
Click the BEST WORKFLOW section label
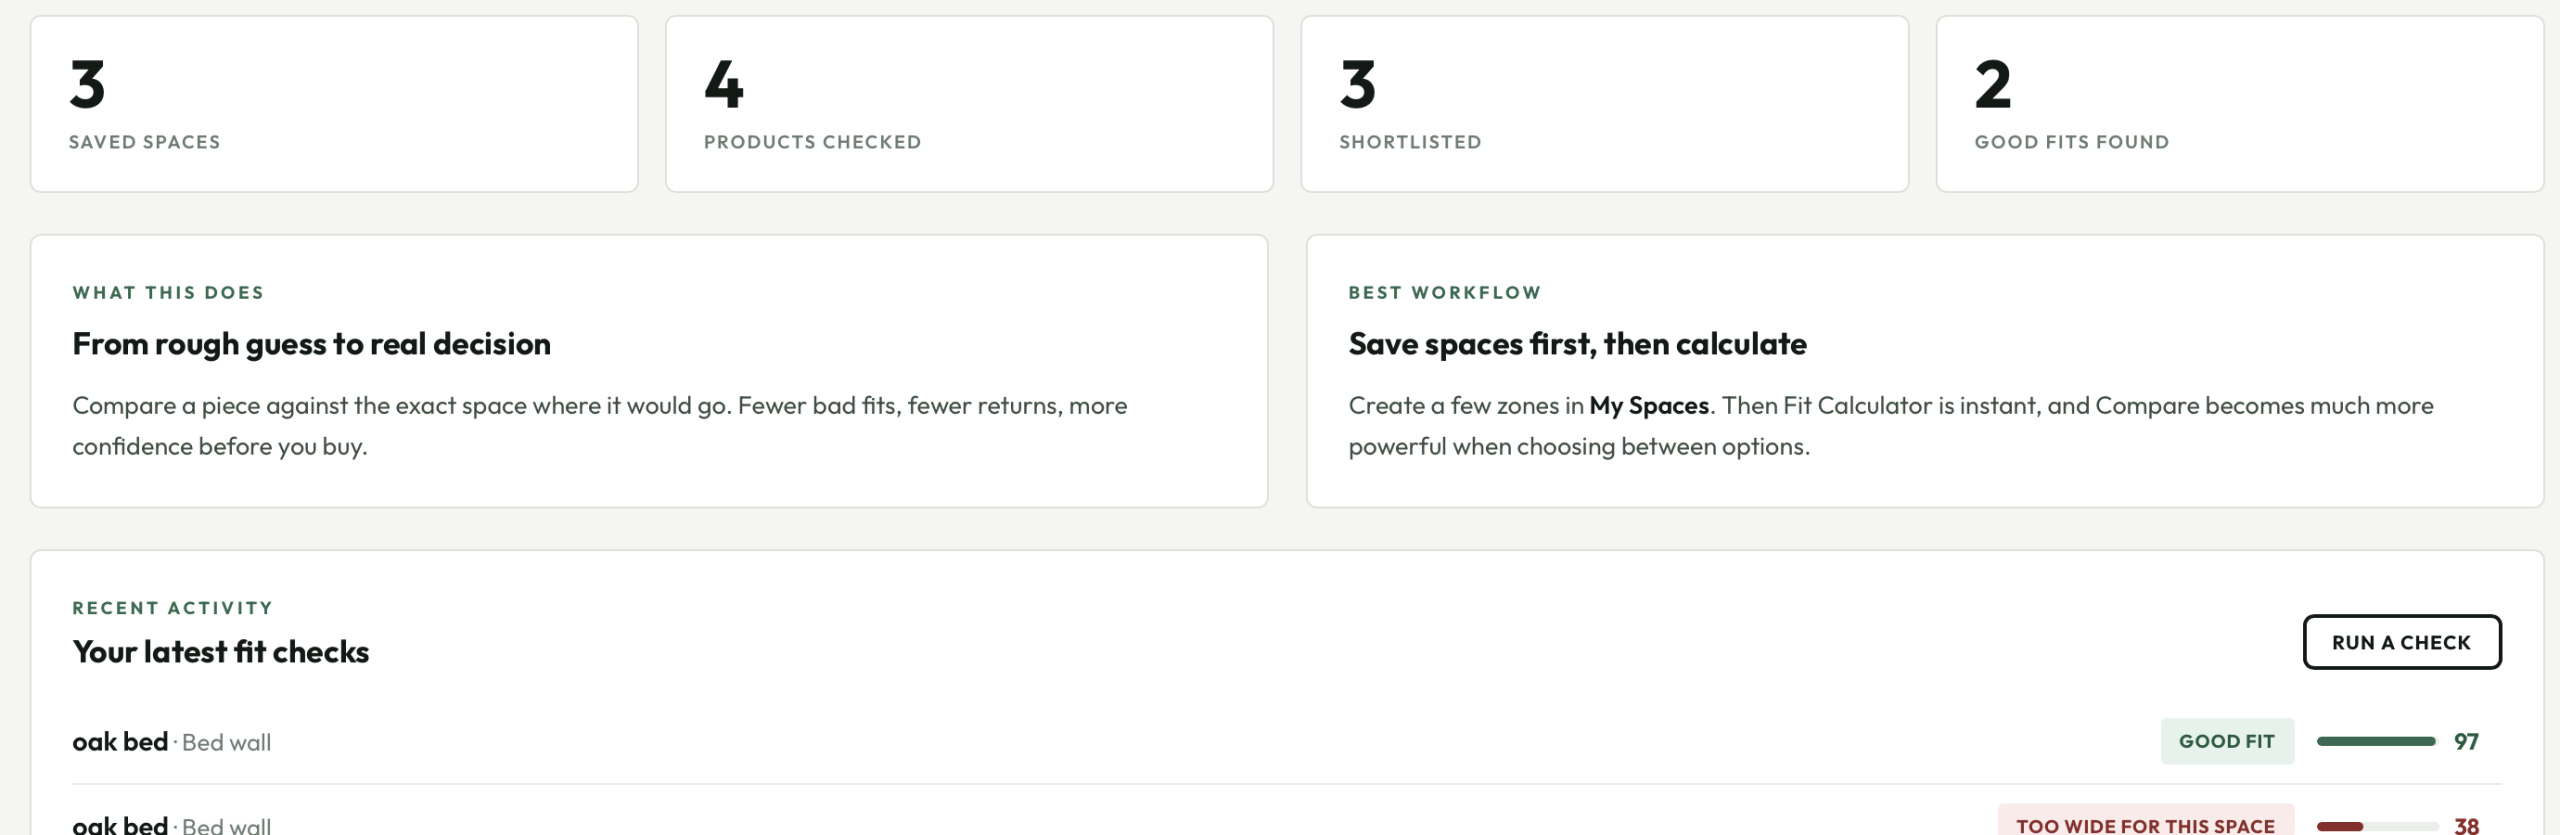point(1444,292)
